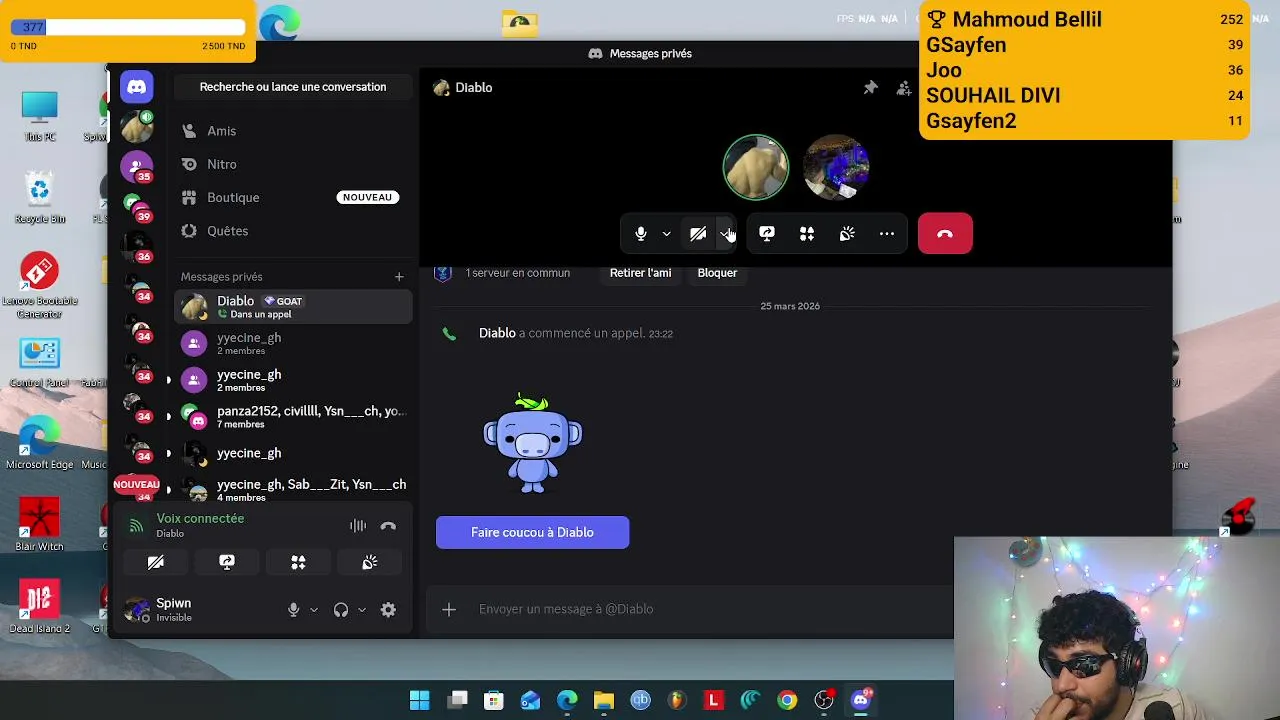Open microphone options arrow in call controls
1280x720 pixels.
tap(666, 234)
